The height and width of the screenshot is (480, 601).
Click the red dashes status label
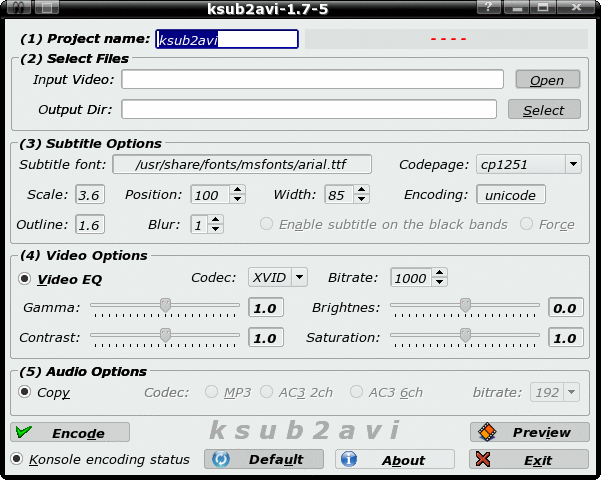click(448, 39)
